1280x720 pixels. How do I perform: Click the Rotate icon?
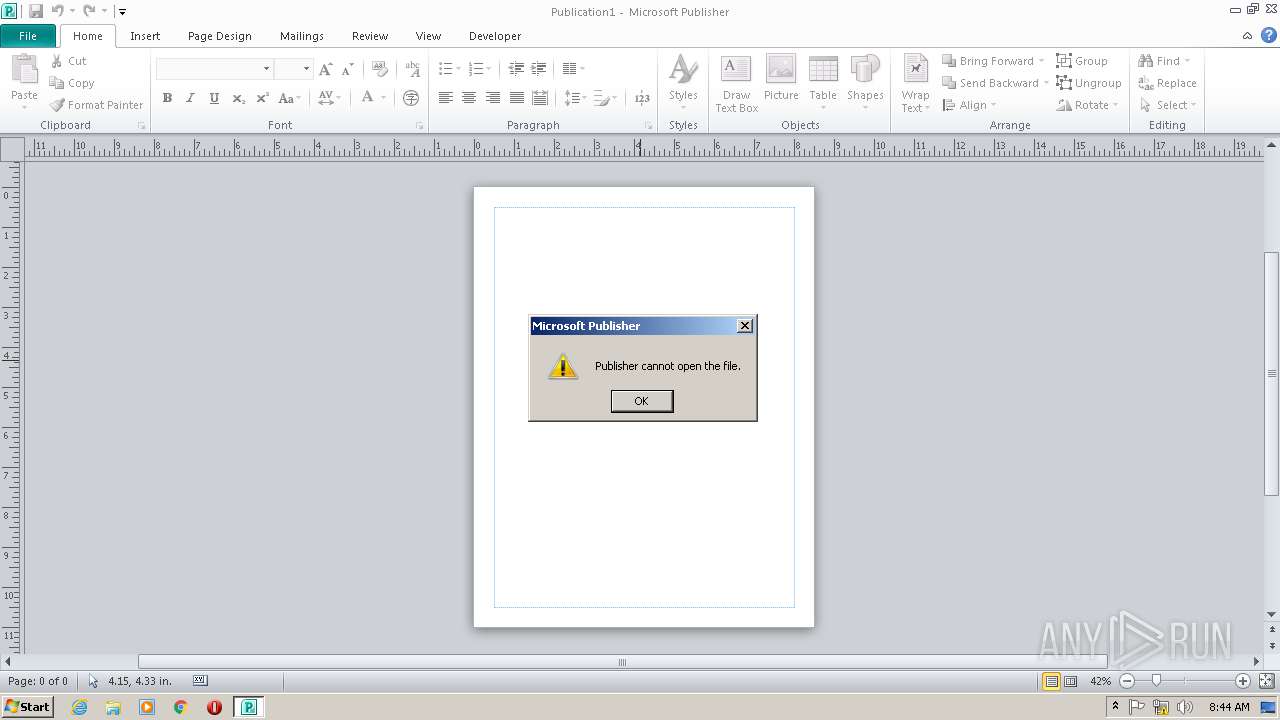coord(1064,105)
